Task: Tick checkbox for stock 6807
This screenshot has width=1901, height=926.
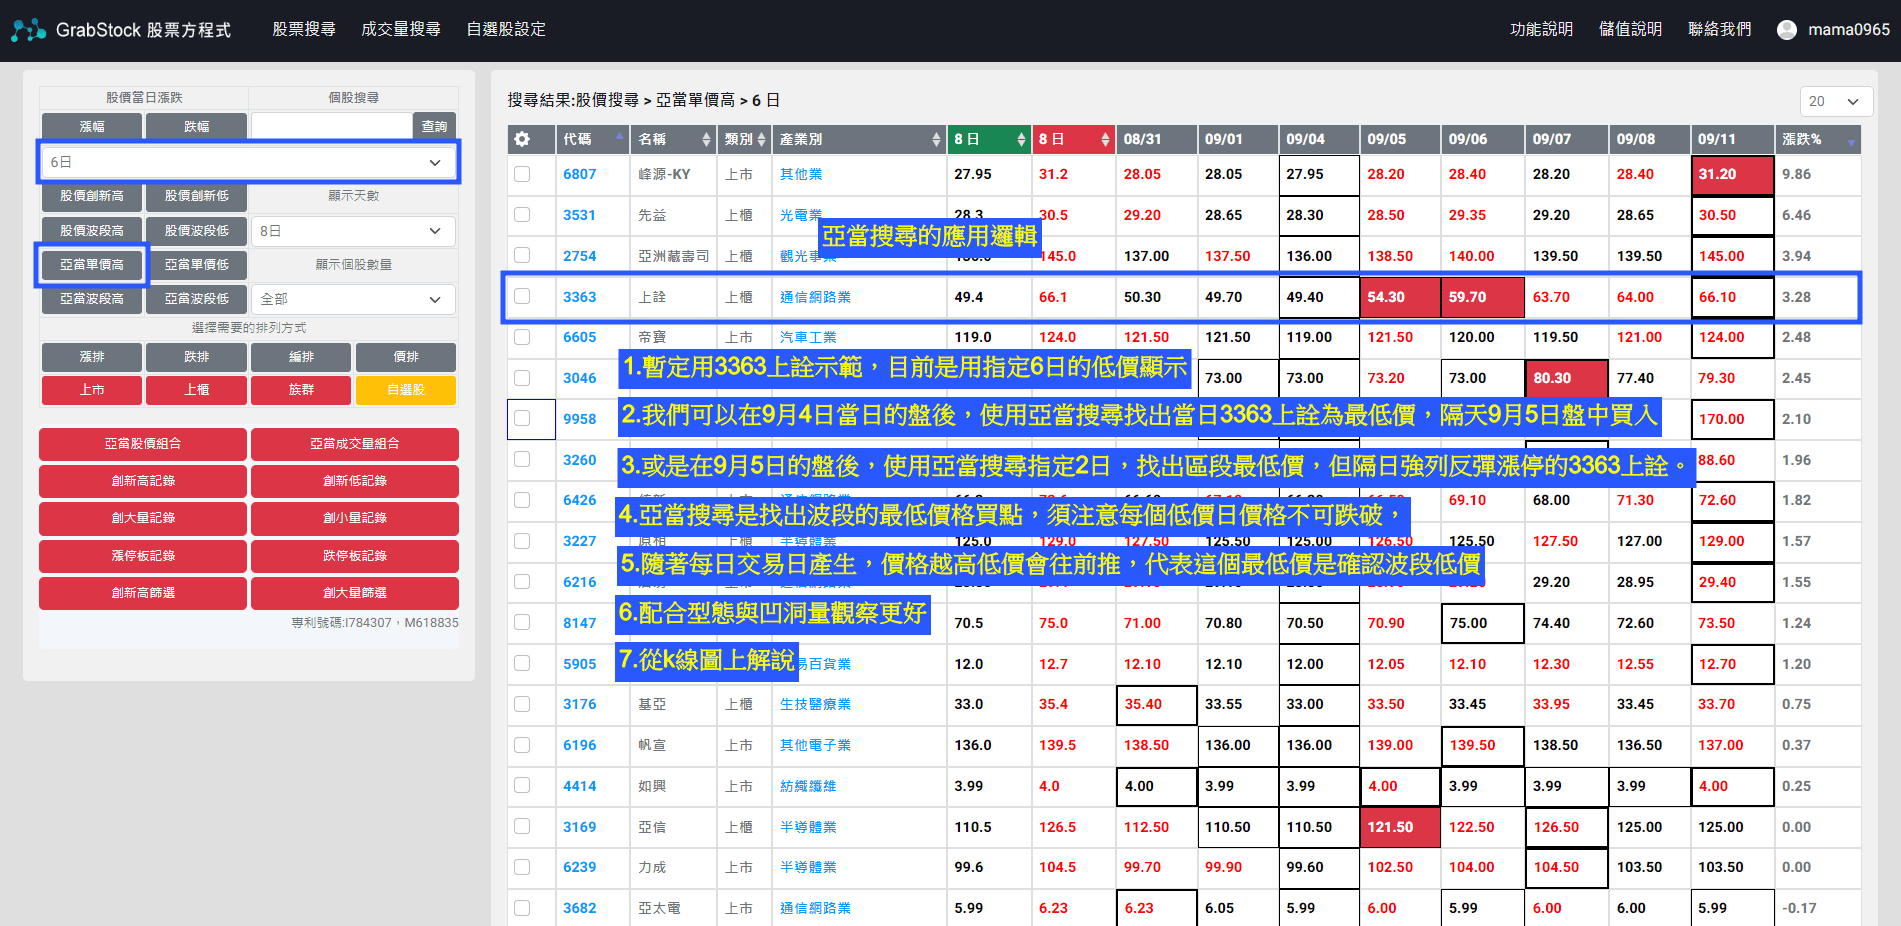Action: 522,174
